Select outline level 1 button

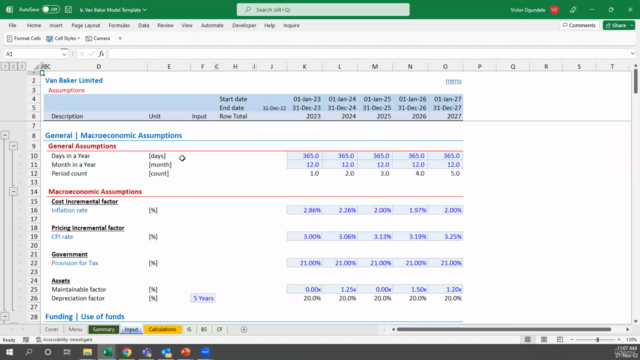point(5,66)
